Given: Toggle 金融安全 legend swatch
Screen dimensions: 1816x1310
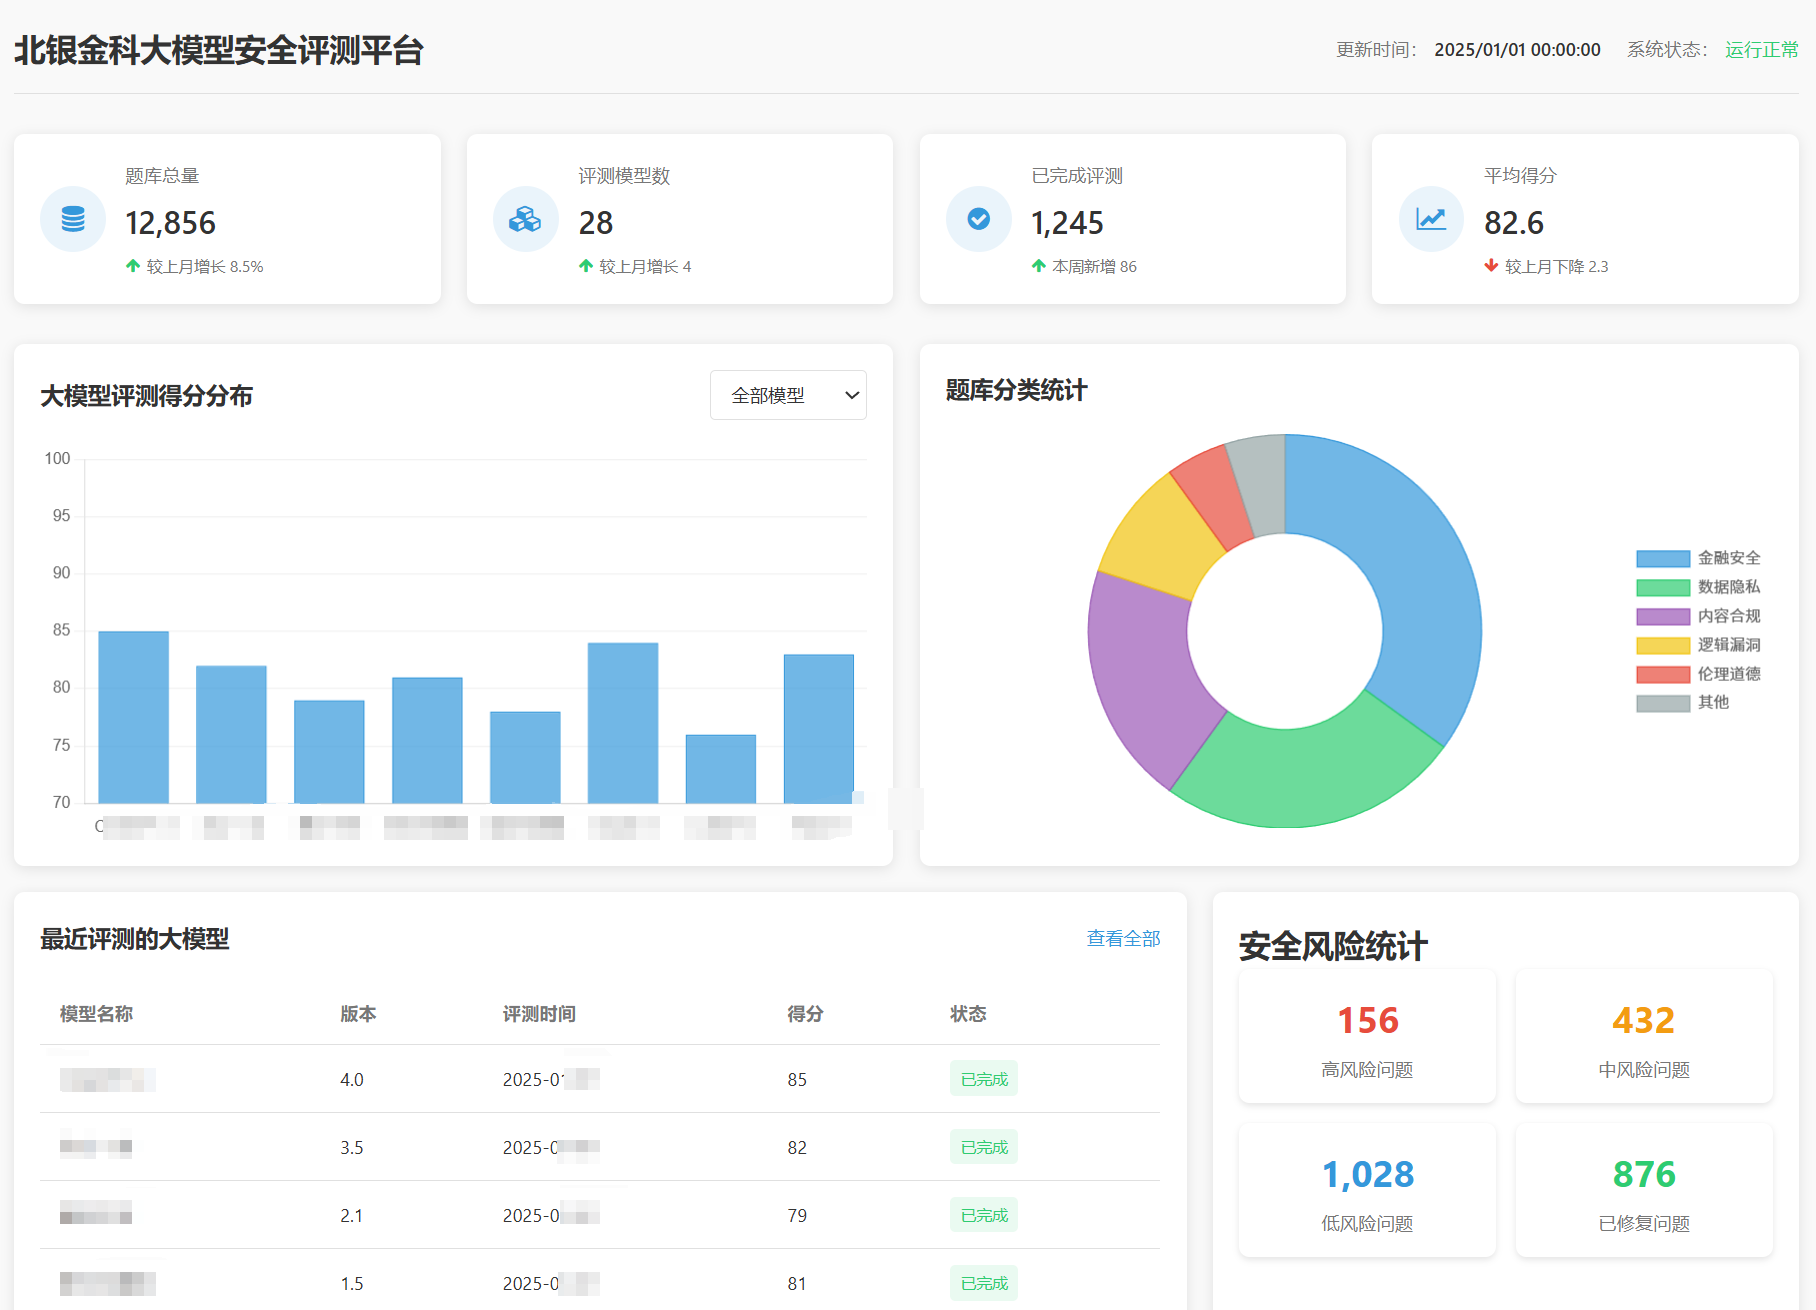Looking at the screenshot, I should point(1663,558).
